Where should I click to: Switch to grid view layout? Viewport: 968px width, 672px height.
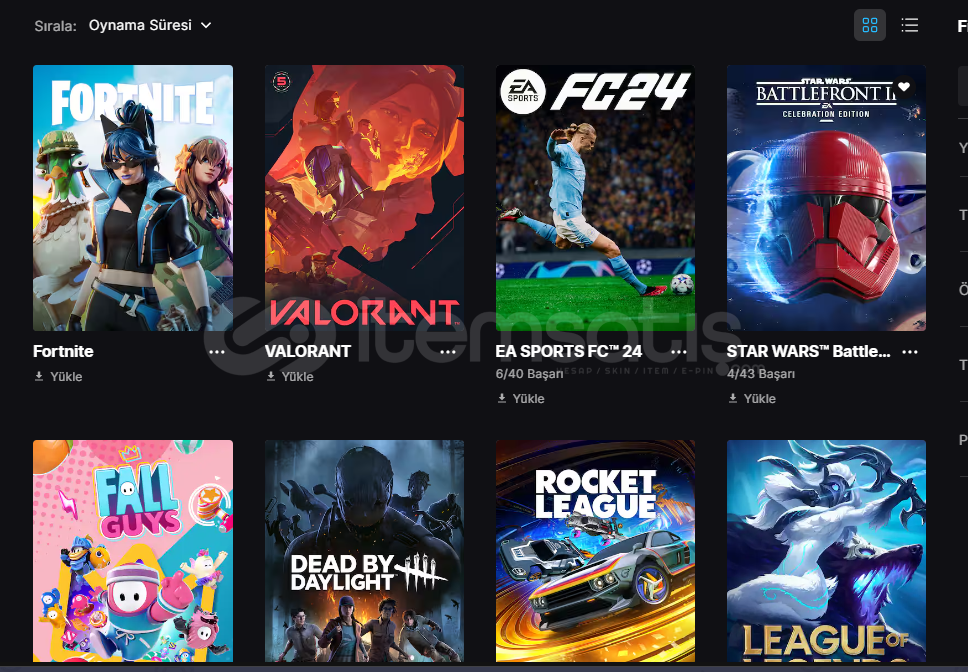point(869,25)
